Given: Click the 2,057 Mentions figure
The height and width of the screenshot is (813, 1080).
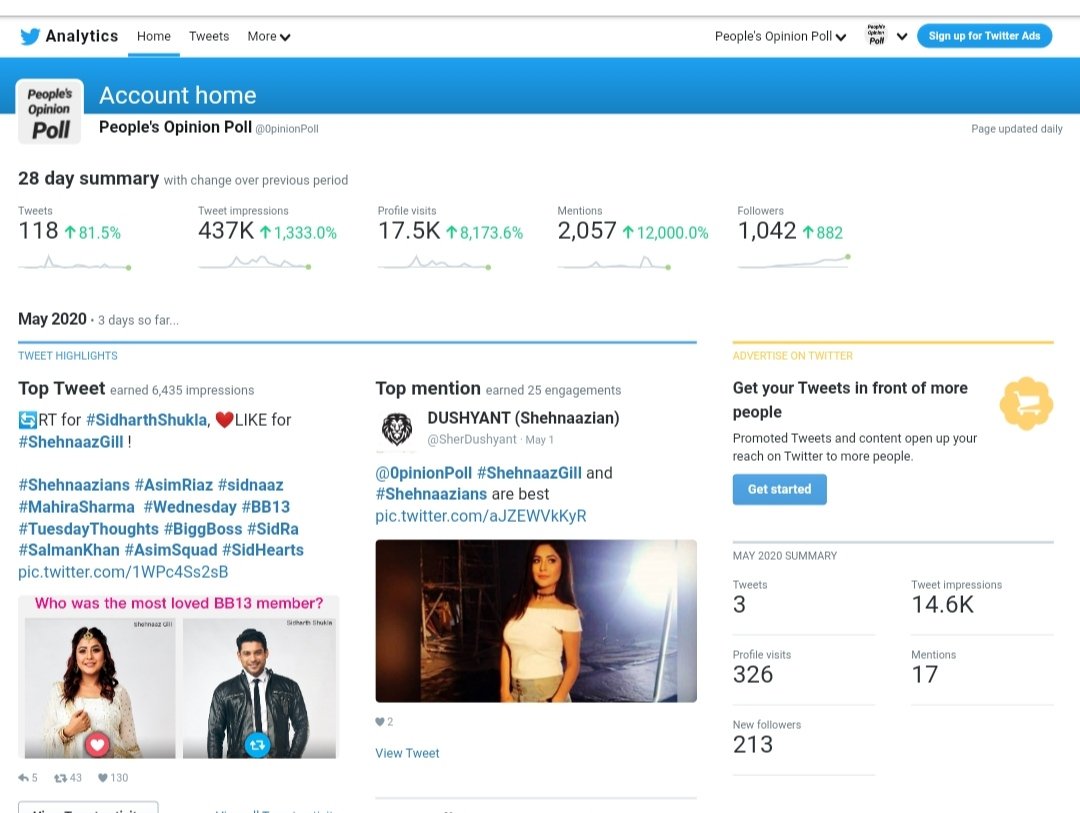Looking at the screenshot, I should (x=587, y=231).
